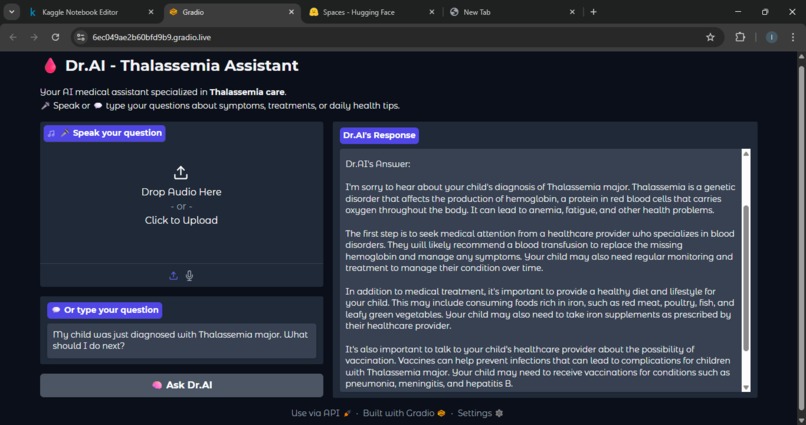Click the Speak your question label
This screenshot has width=806, height=425.
coord(104,133)
